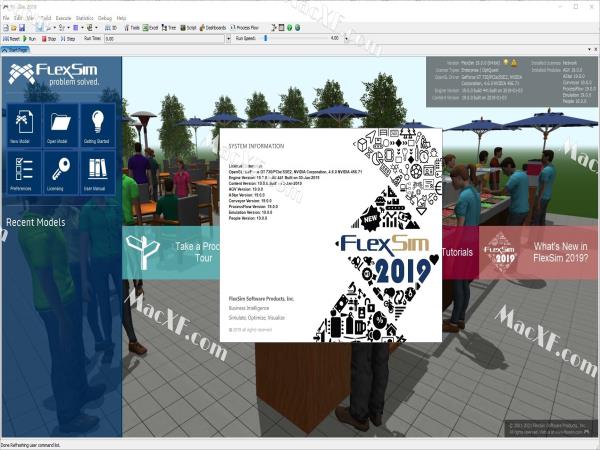The width and height of the screenshot is (600, 450).
Task: Click the Run Speed value 4.00
Action: pos(334,38)
